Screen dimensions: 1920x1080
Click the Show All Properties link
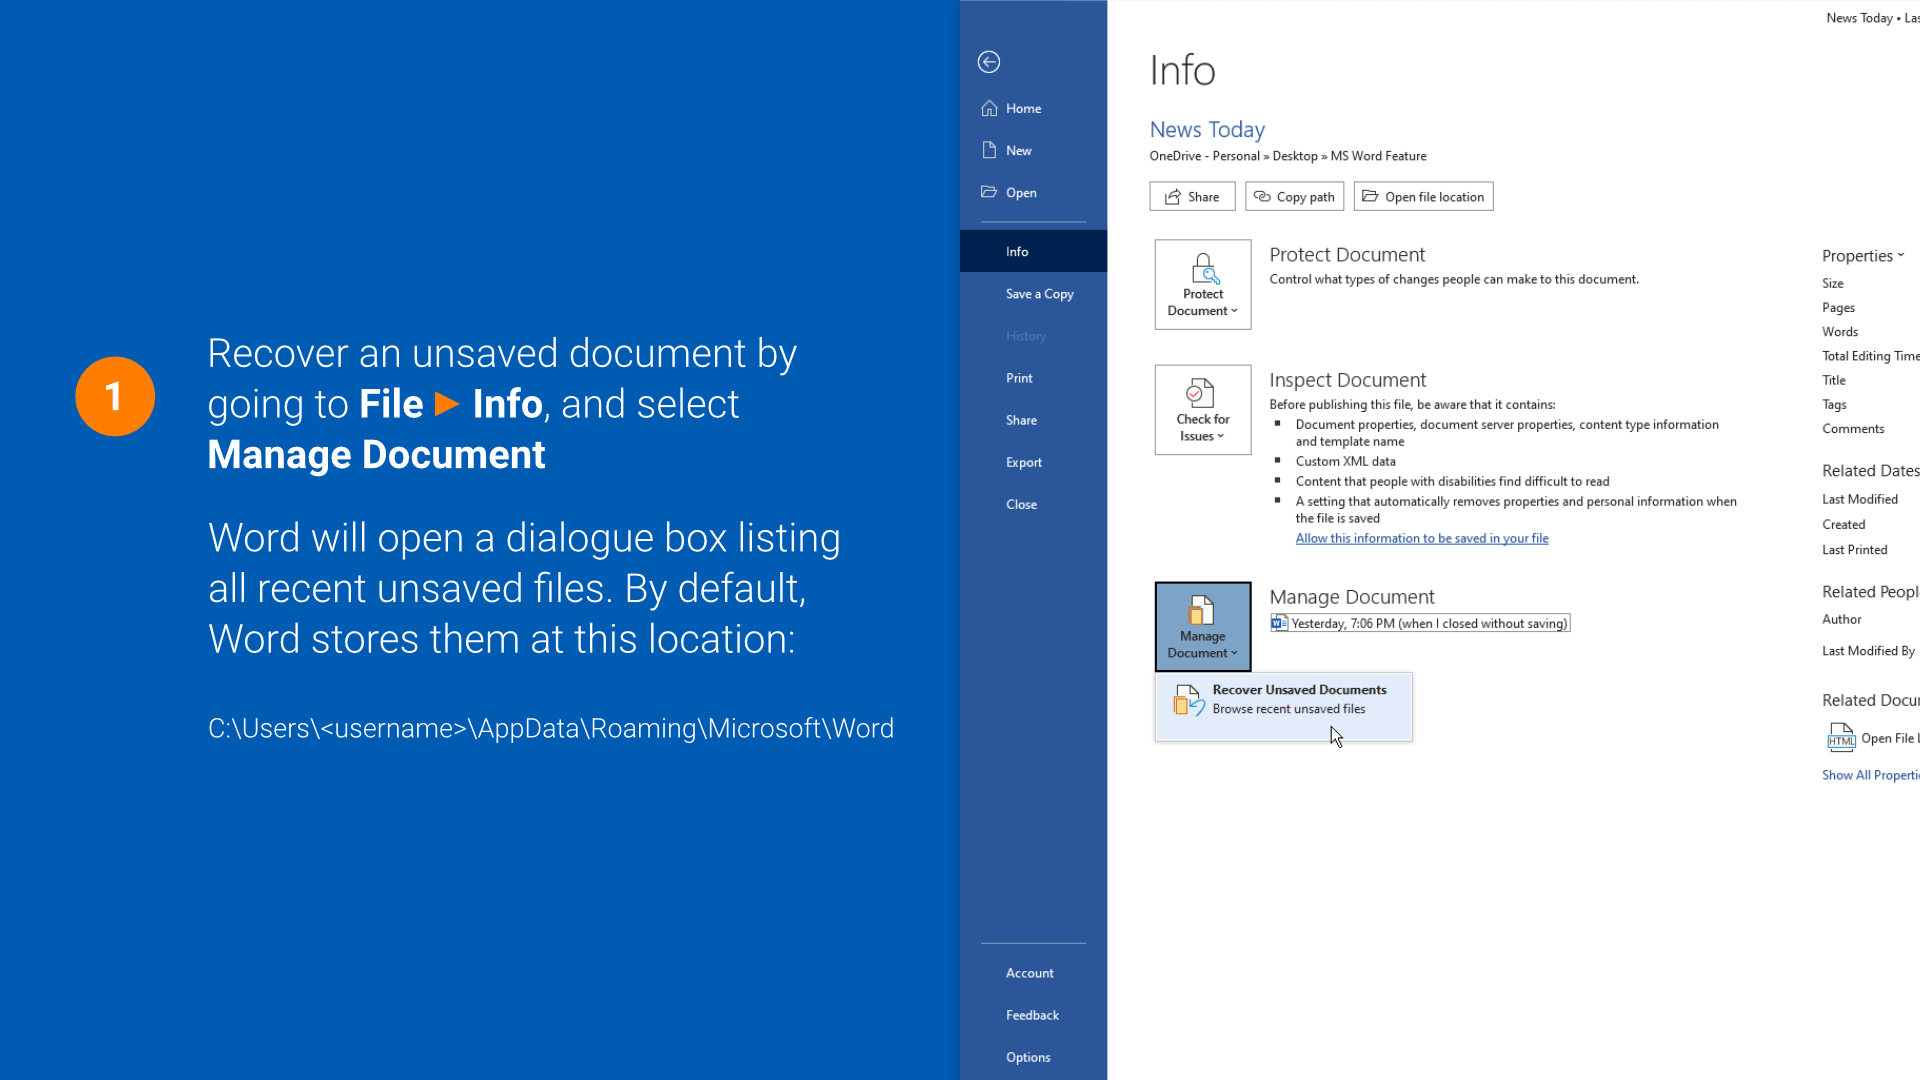[1870, 774]
